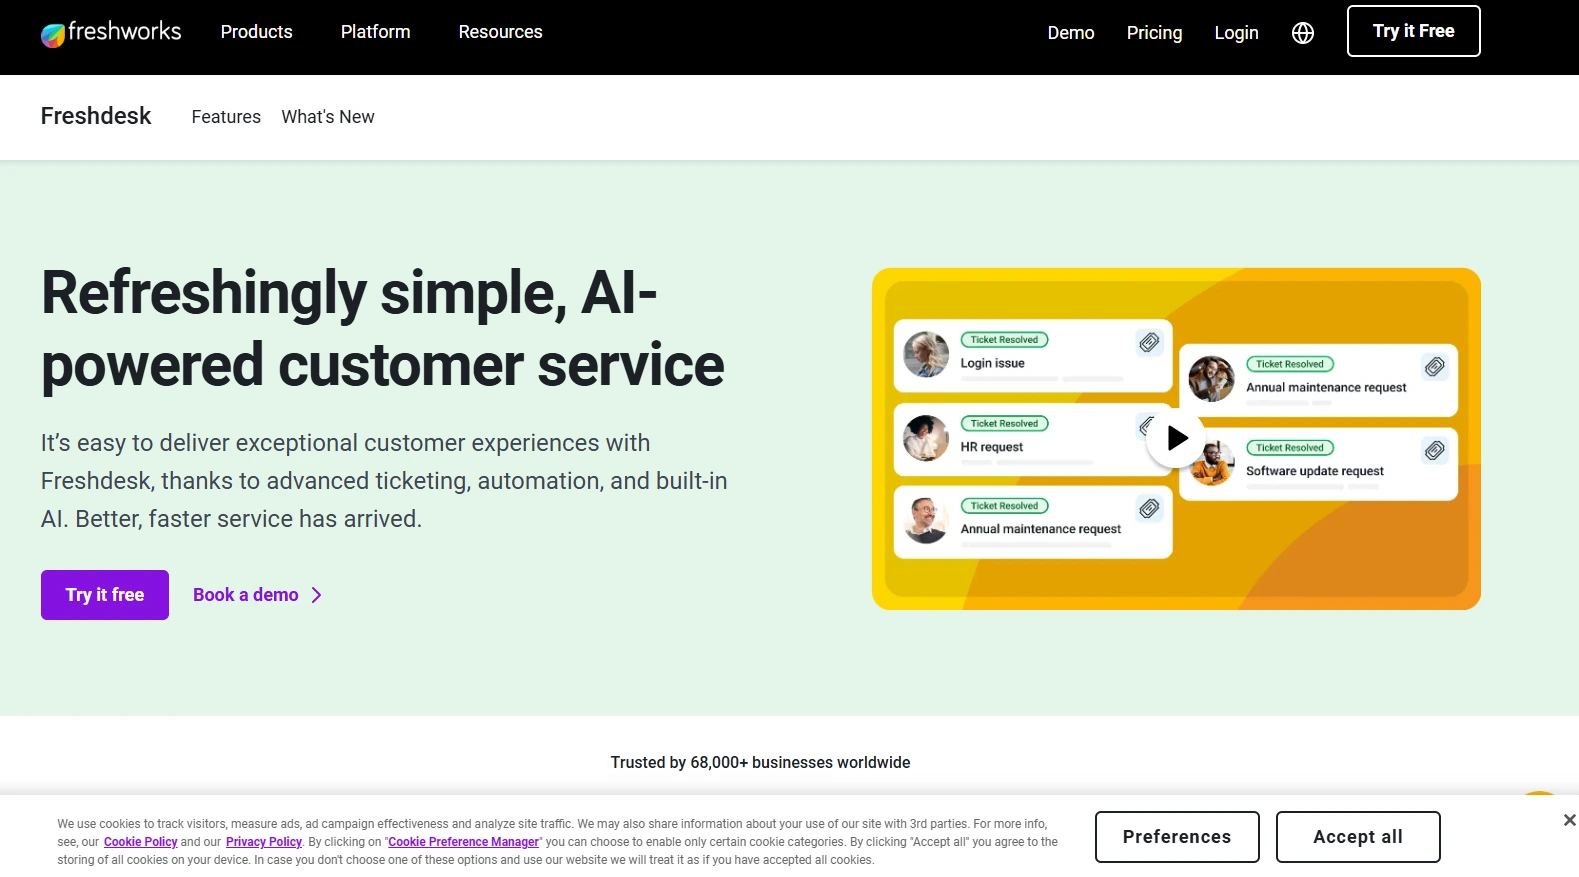Click Try it Free in header
Viewport: 1579px width, 877px height.
(1413, 31)
